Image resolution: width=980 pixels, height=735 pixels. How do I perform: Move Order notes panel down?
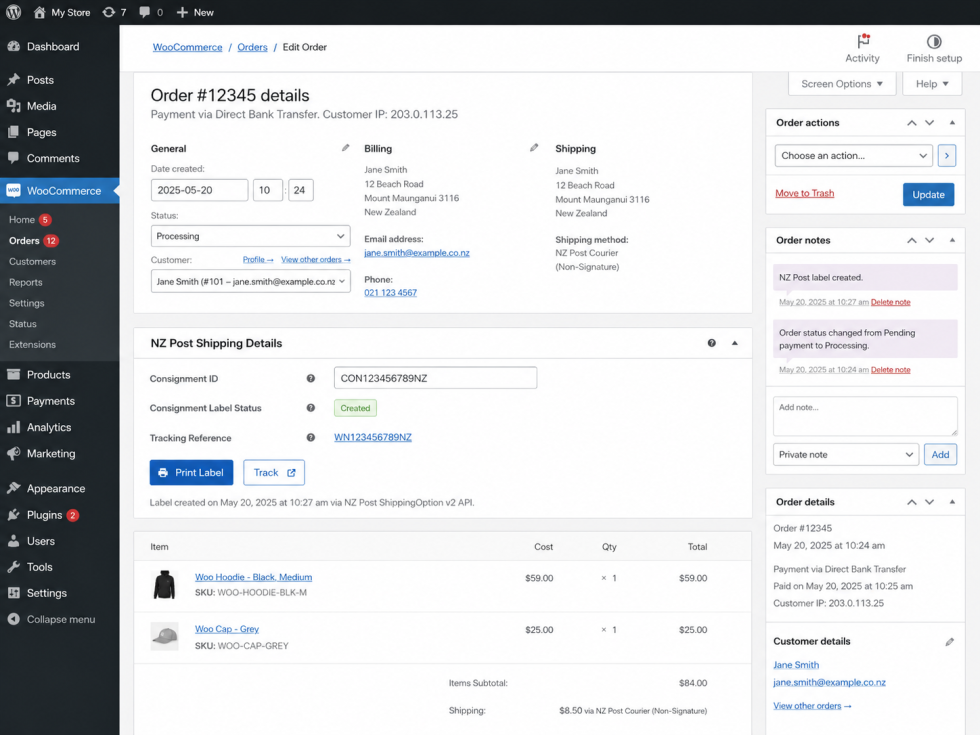pos(929,241)
